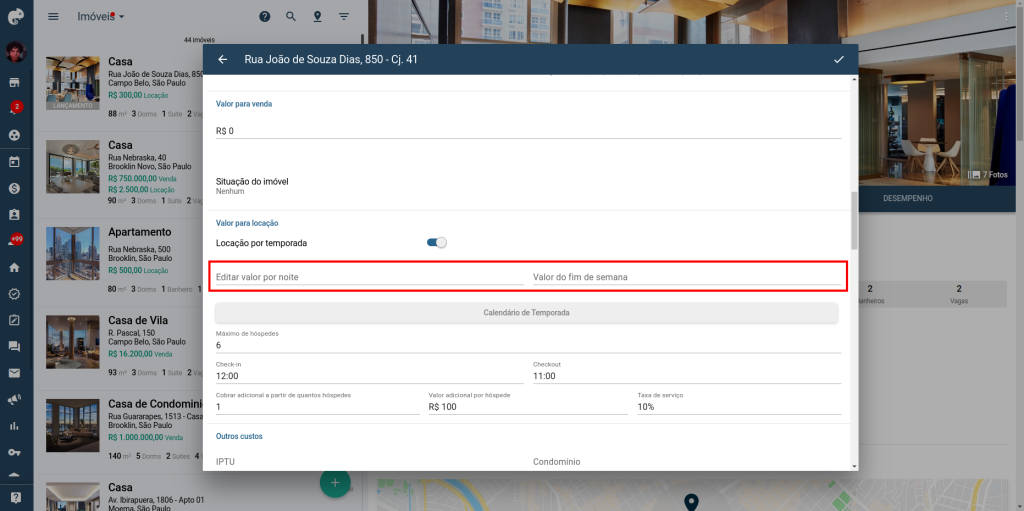1024x511 pixels.
Task: Click the IPTU field
Action: tap(370, 461)
